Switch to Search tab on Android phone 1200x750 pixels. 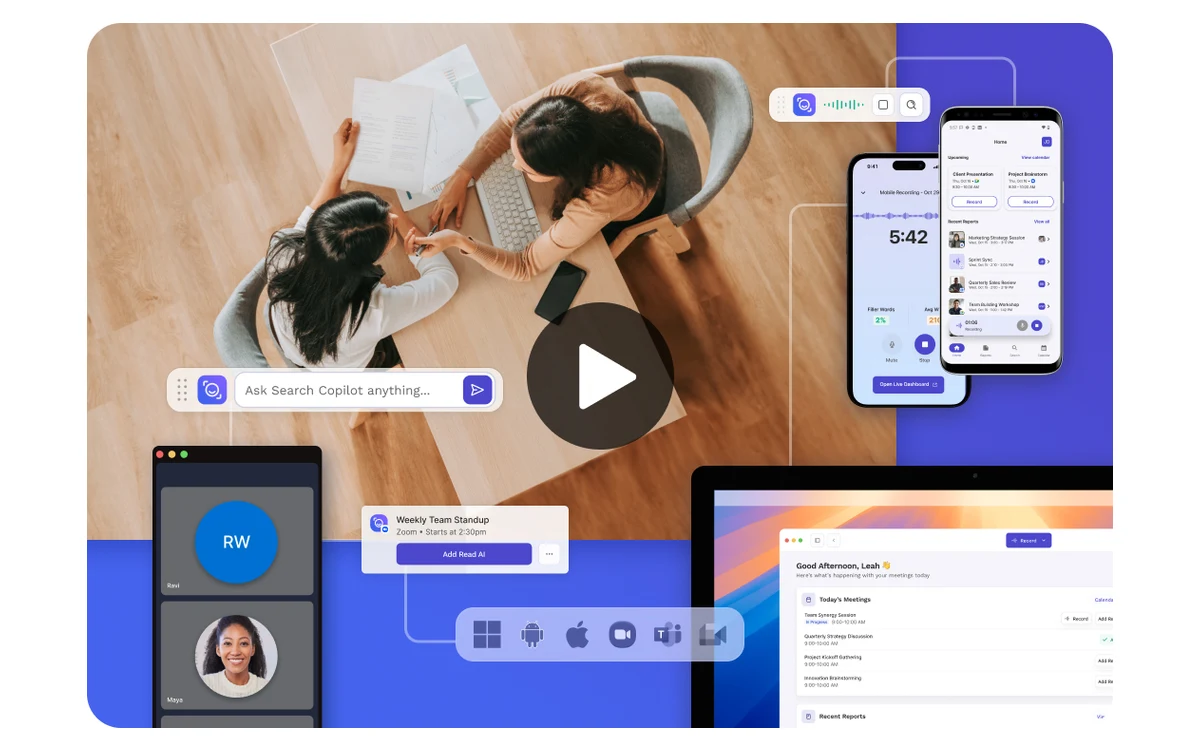coord(1015,350)
